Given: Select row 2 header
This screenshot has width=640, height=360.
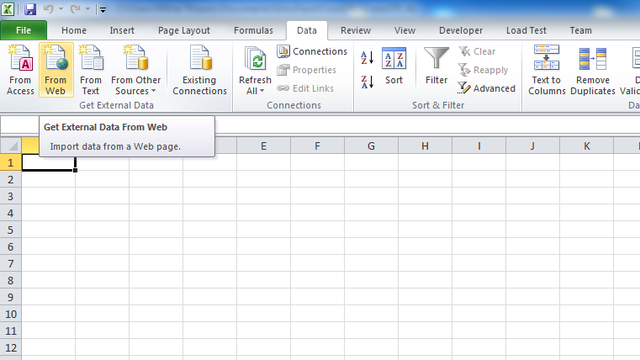Looking at the screenshot, I should [11, 180].
